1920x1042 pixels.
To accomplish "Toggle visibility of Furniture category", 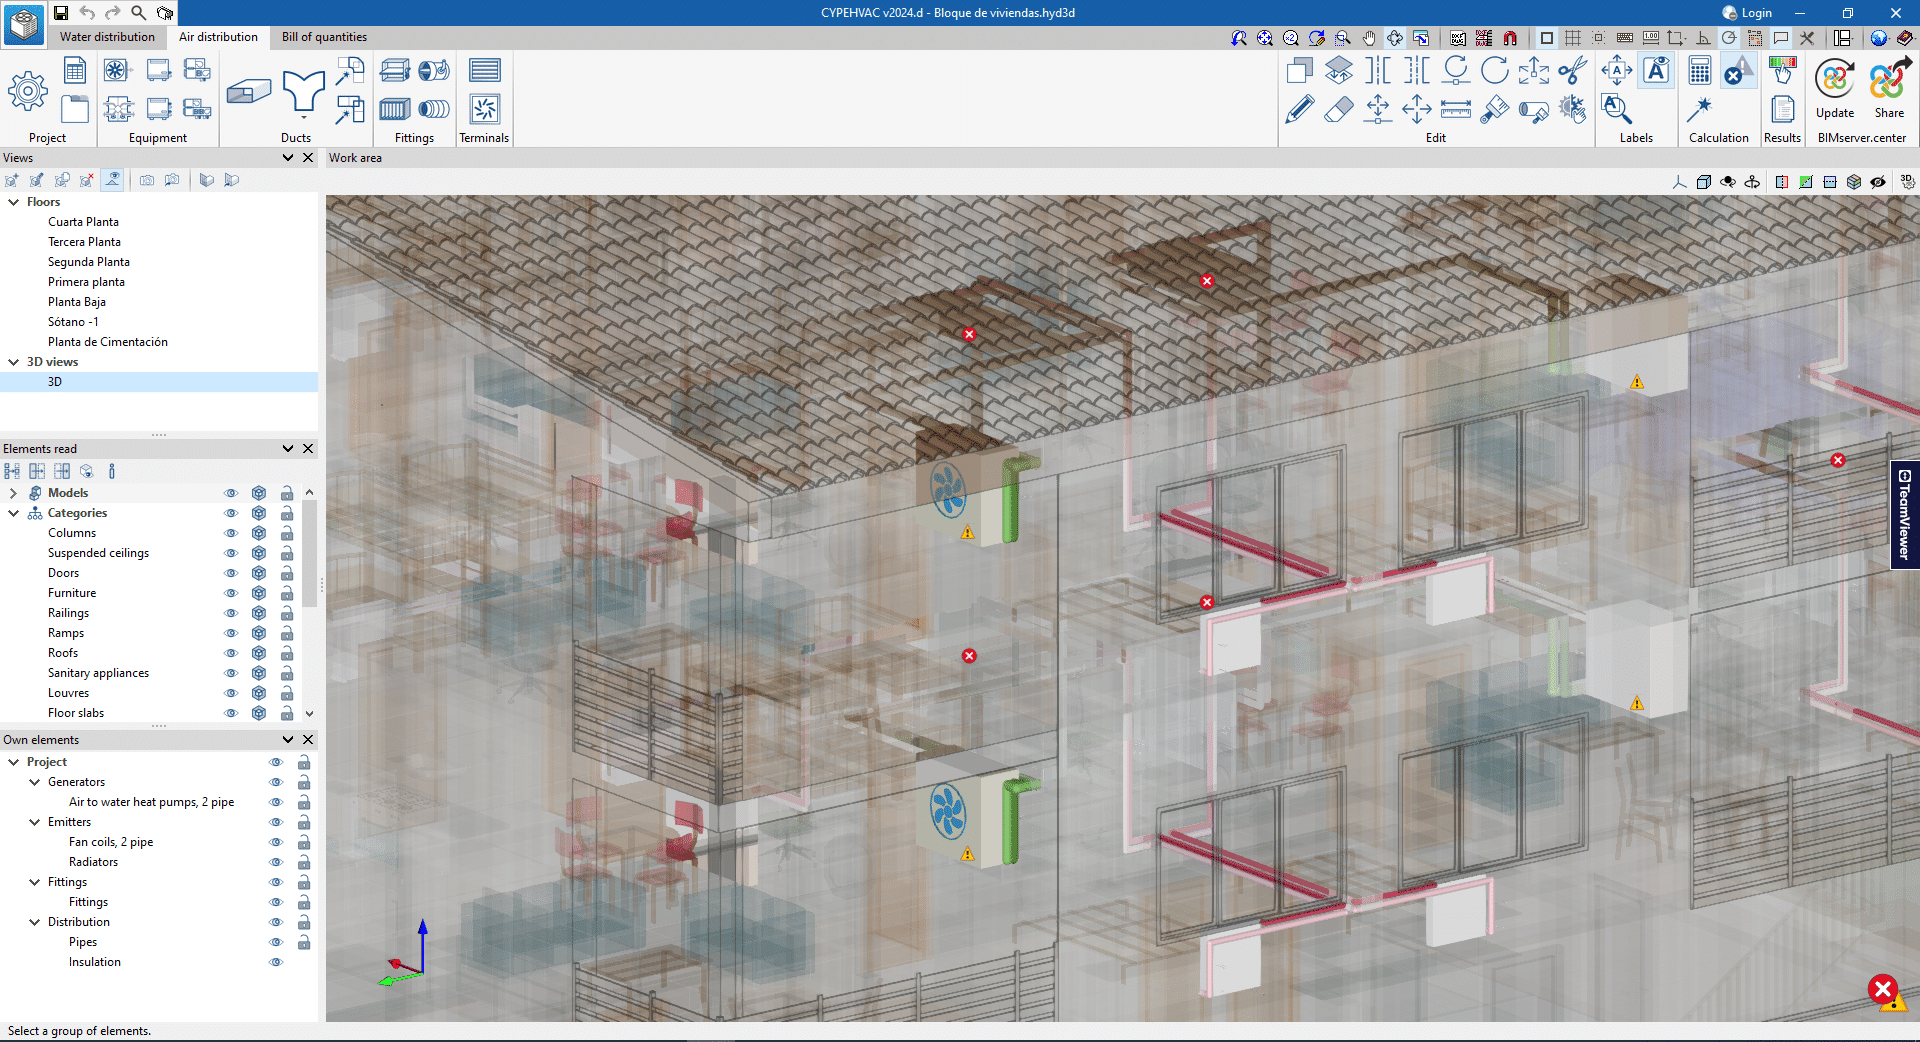I will 231,593.
